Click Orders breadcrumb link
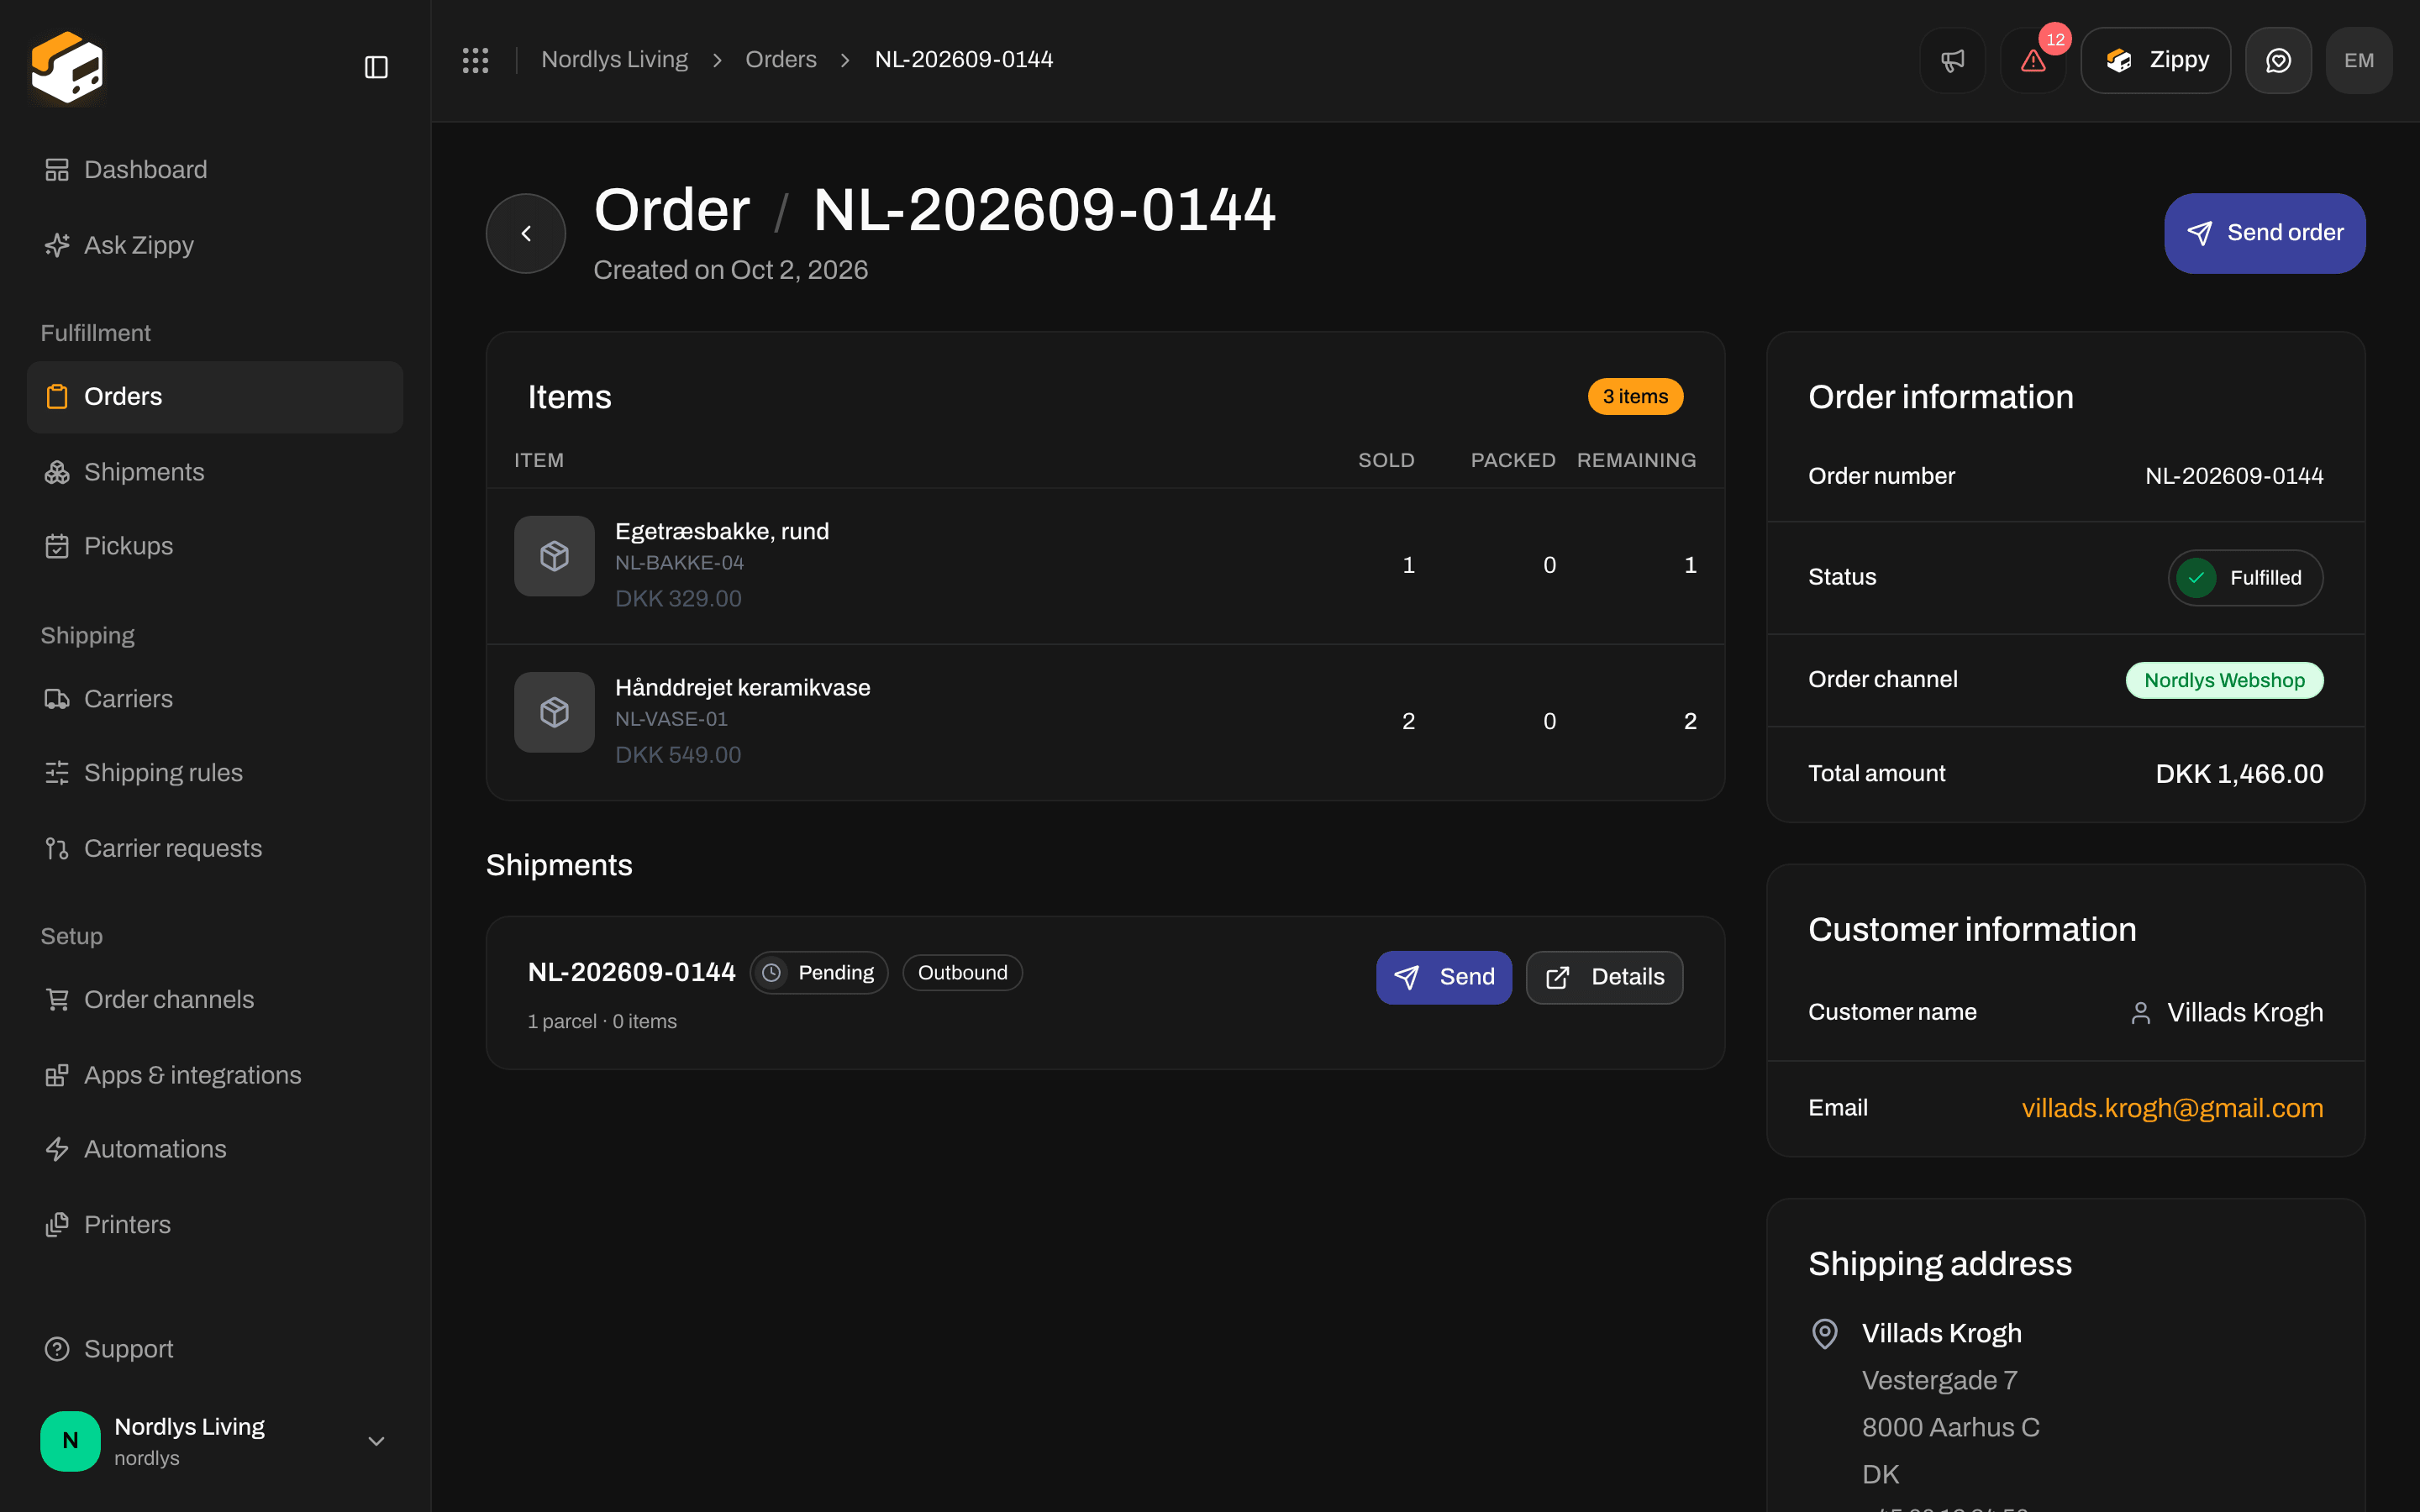This screenshot has height=1512, width=2420. click(x=781, y=60)
